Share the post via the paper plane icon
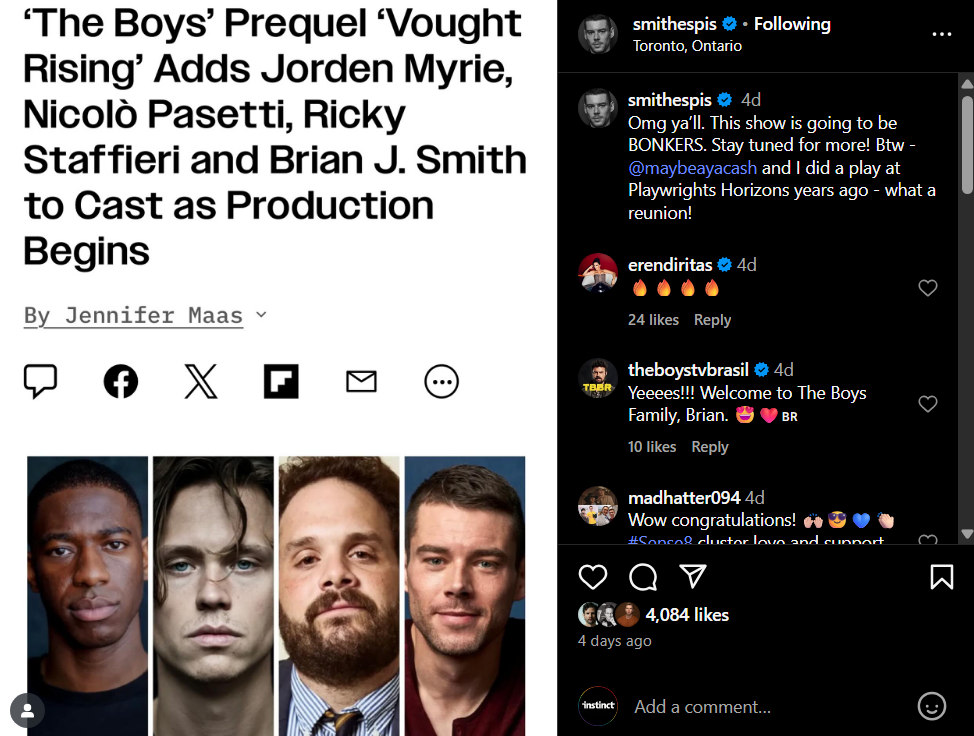The image size is (974, 736). [693, 576]
